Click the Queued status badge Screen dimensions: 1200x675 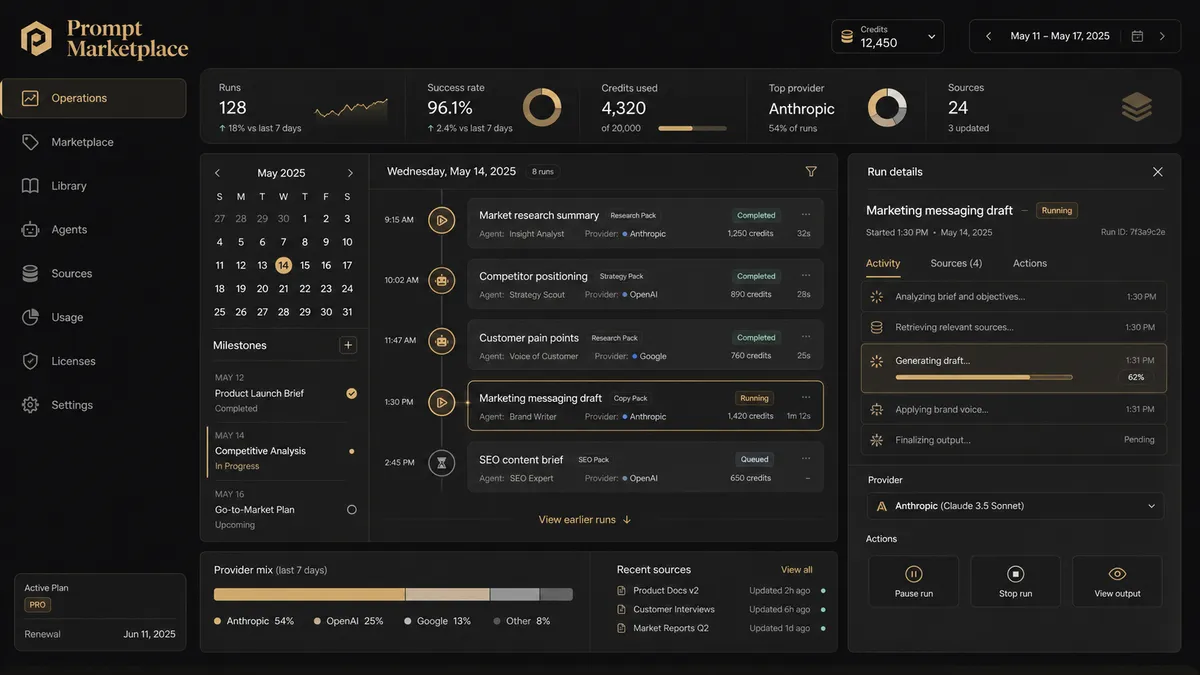pyautogui.click(x=755, y=459)
